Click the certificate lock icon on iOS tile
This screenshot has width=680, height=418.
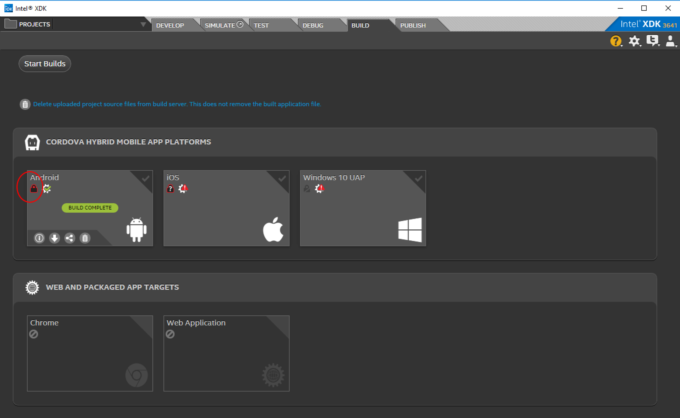(170, 189)
